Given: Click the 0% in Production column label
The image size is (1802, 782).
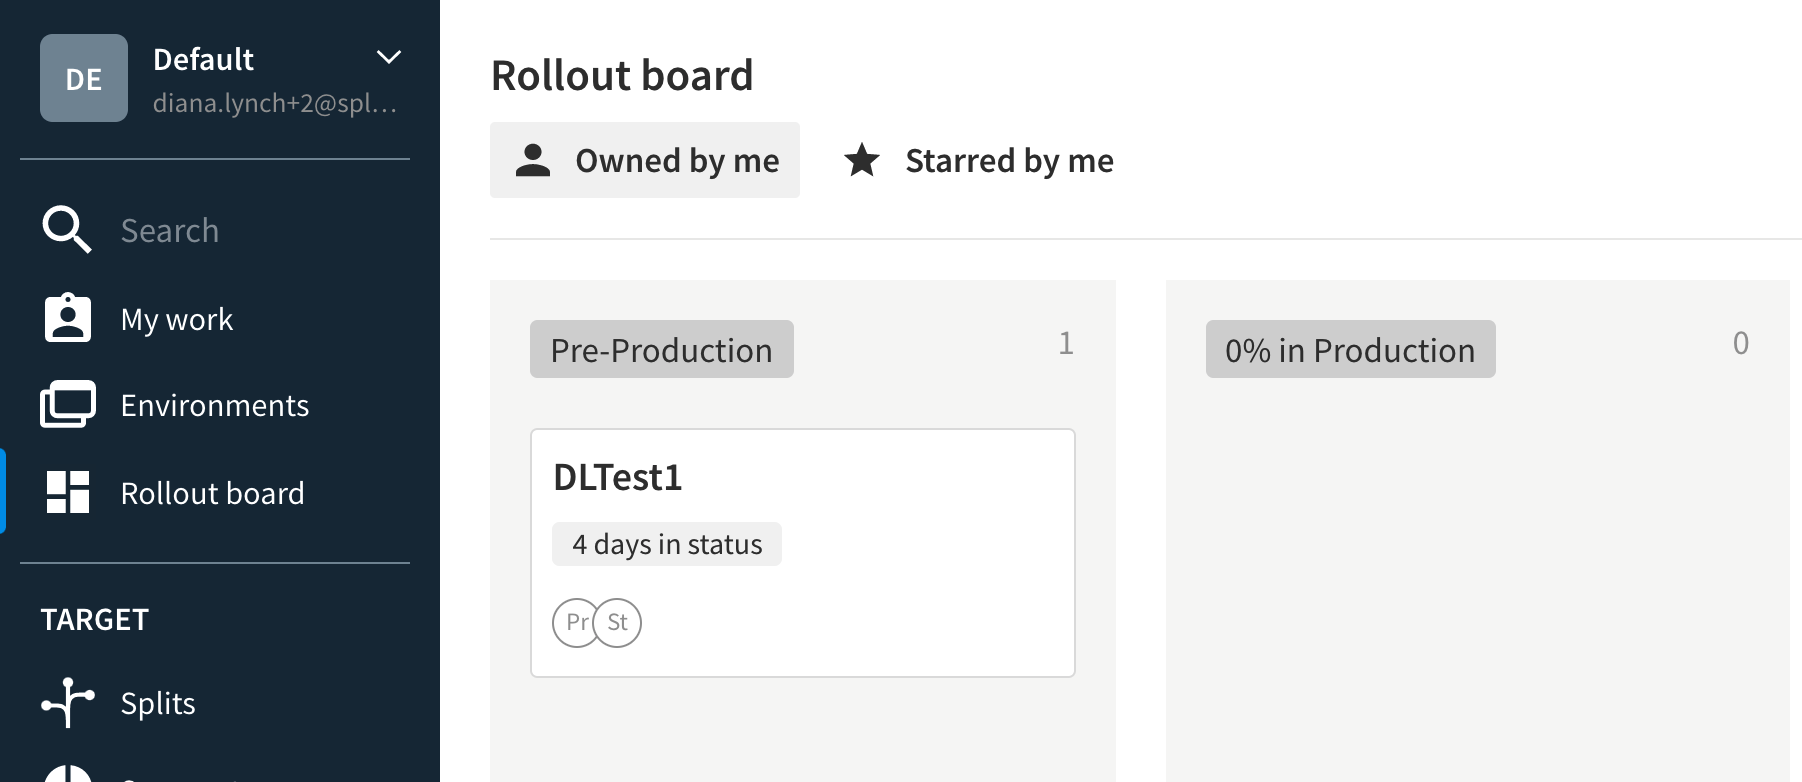Looking at the screenshot, I should (x=1351, y=349).
